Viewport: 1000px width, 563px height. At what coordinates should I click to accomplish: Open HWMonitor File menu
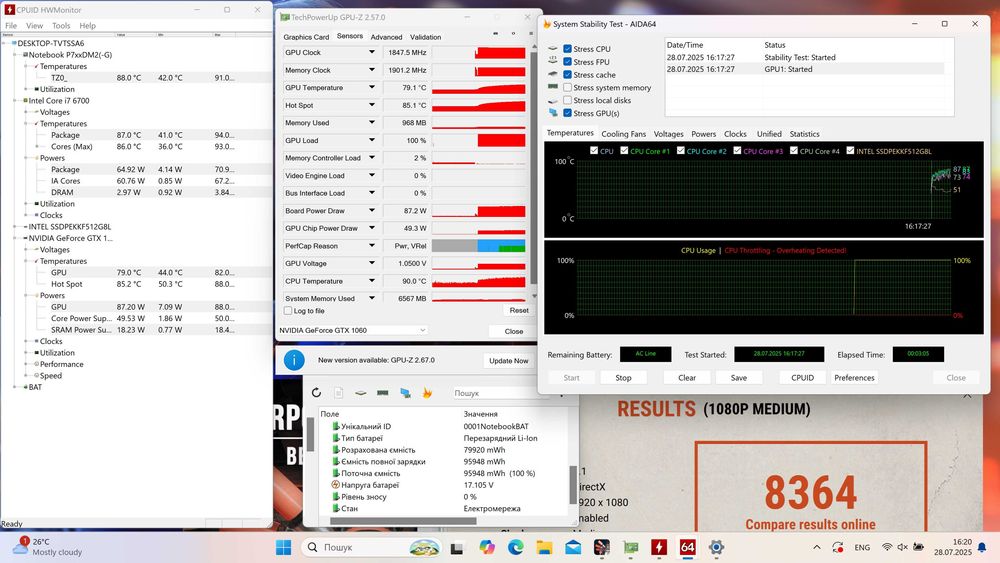click(11, 26)
